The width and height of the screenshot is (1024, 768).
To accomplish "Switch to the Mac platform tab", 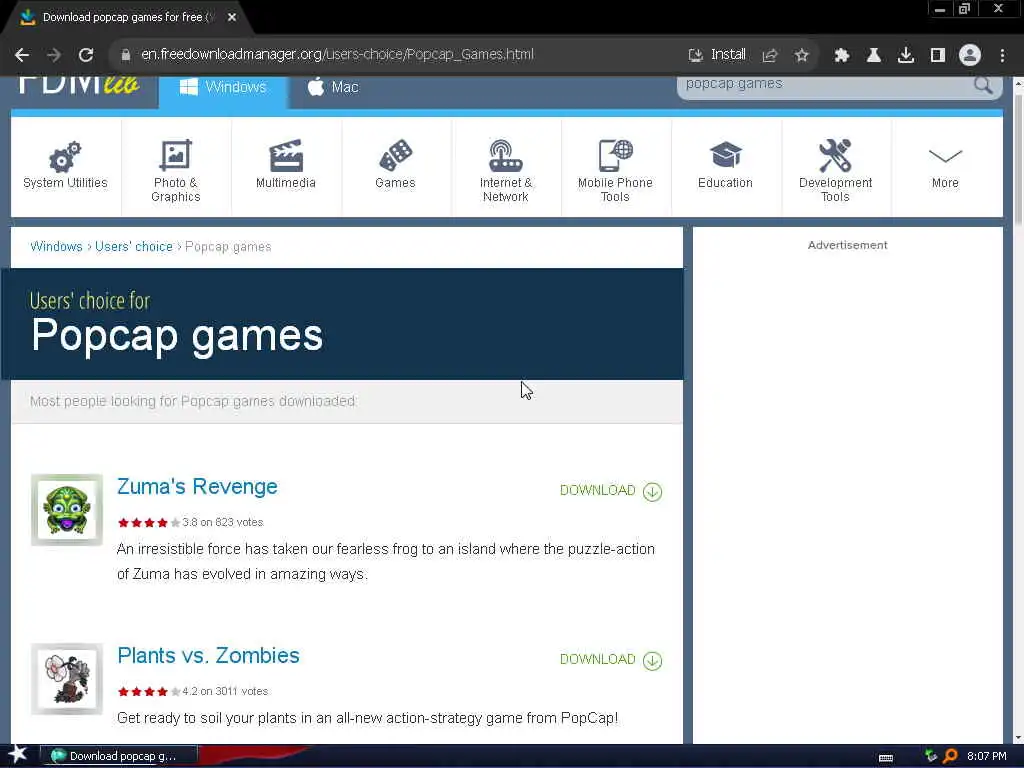I will [x=333, y=88].
